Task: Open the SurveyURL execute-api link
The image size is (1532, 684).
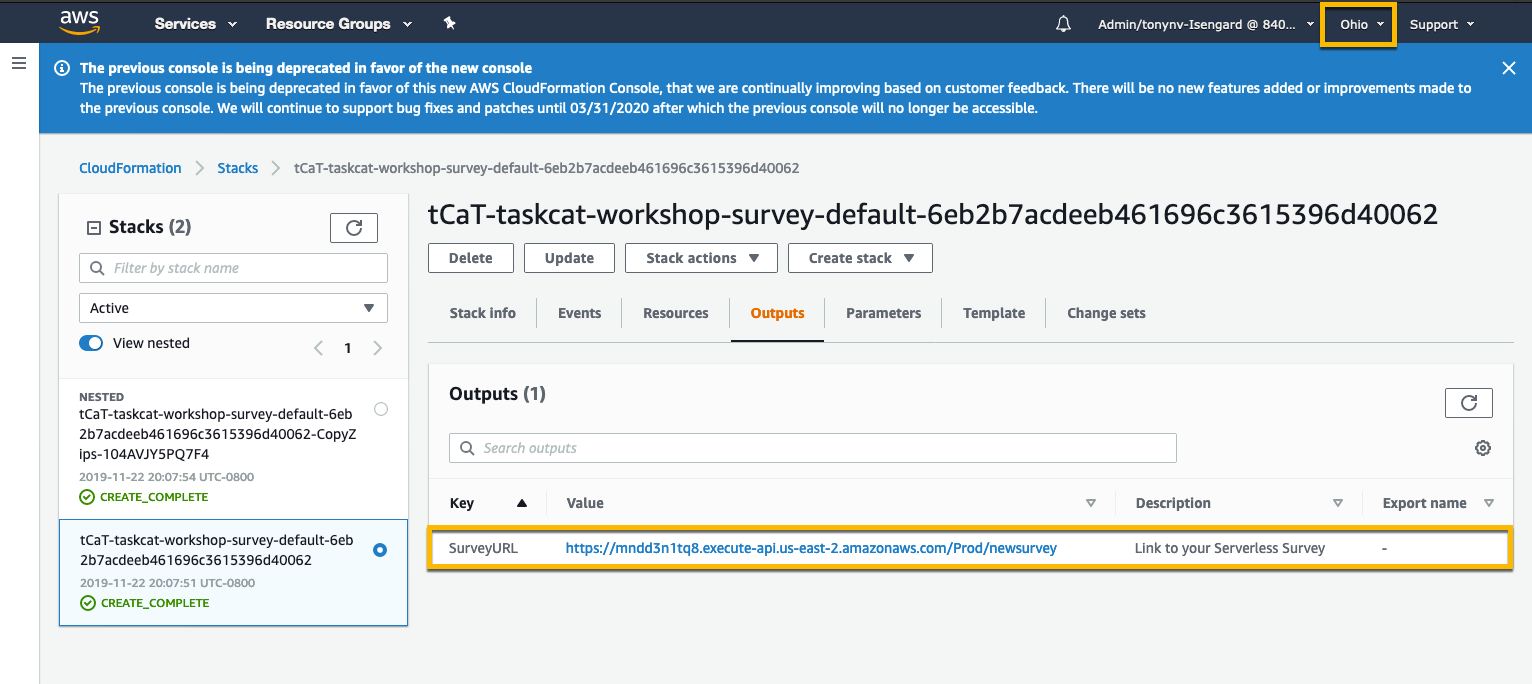Action: [x=811, y=548]
